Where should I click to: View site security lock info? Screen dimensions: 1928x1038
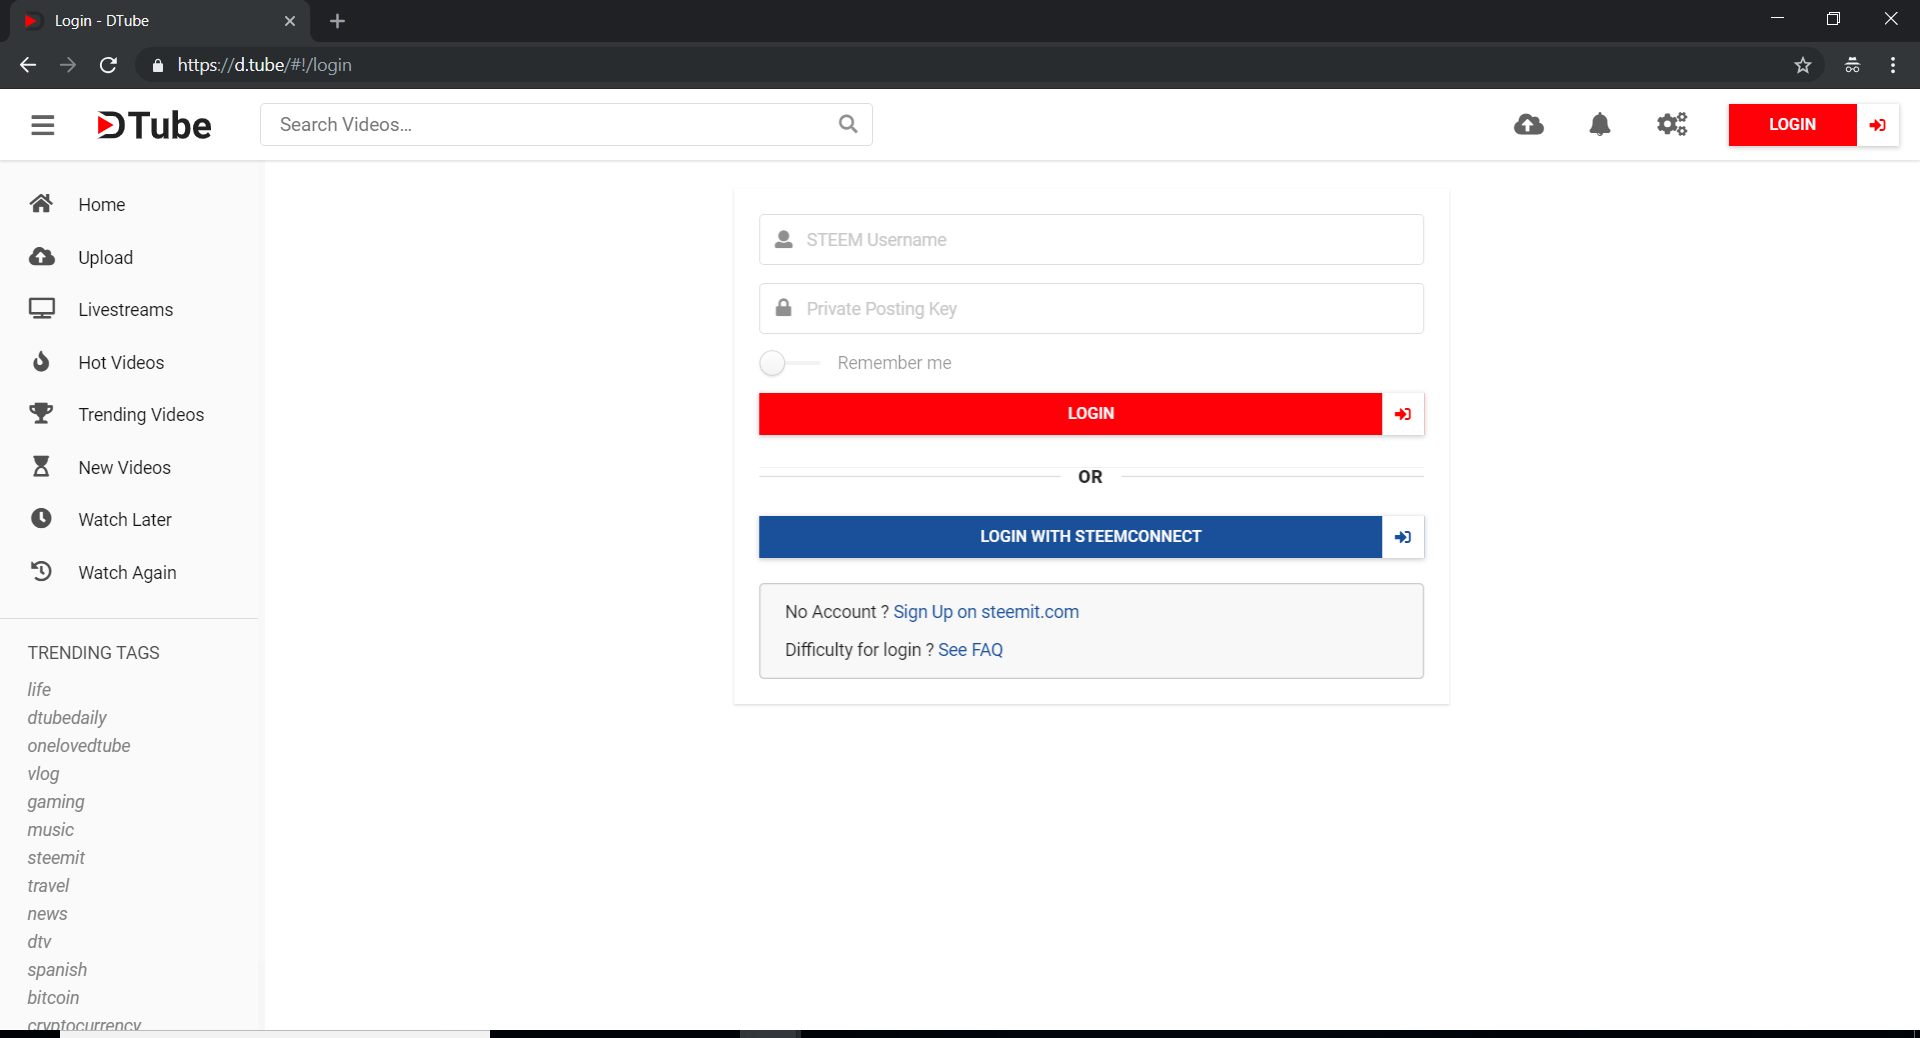coord(157,65)
